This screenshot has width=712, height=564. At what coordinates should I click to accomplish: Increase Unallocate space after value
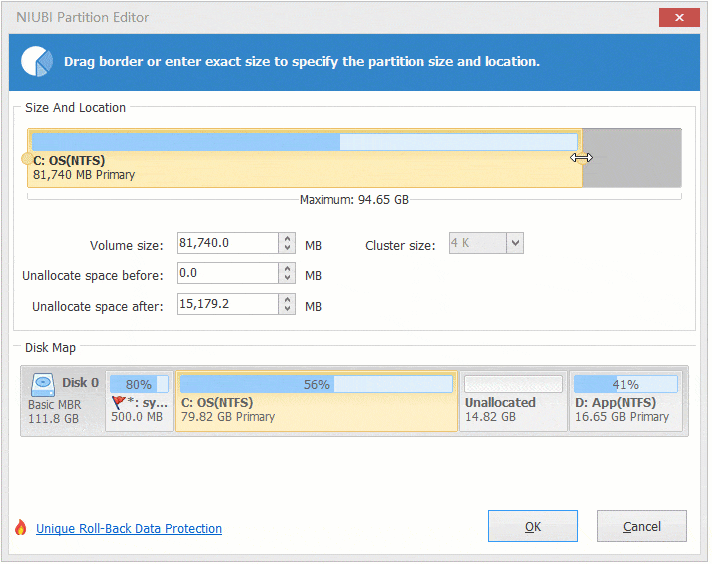(287, 299)
